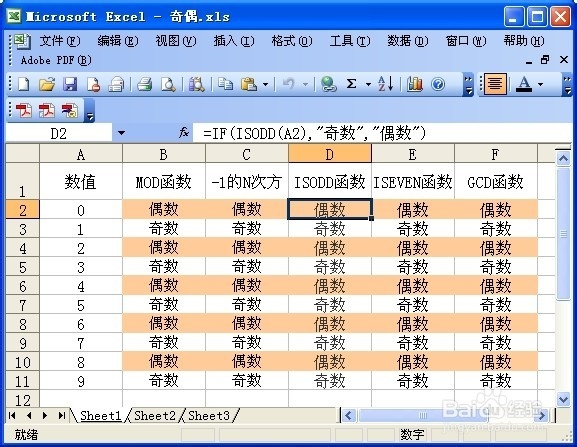
Task: Click the previous-sheet tab navigation arrow
Action: click(x=29, y=416)
